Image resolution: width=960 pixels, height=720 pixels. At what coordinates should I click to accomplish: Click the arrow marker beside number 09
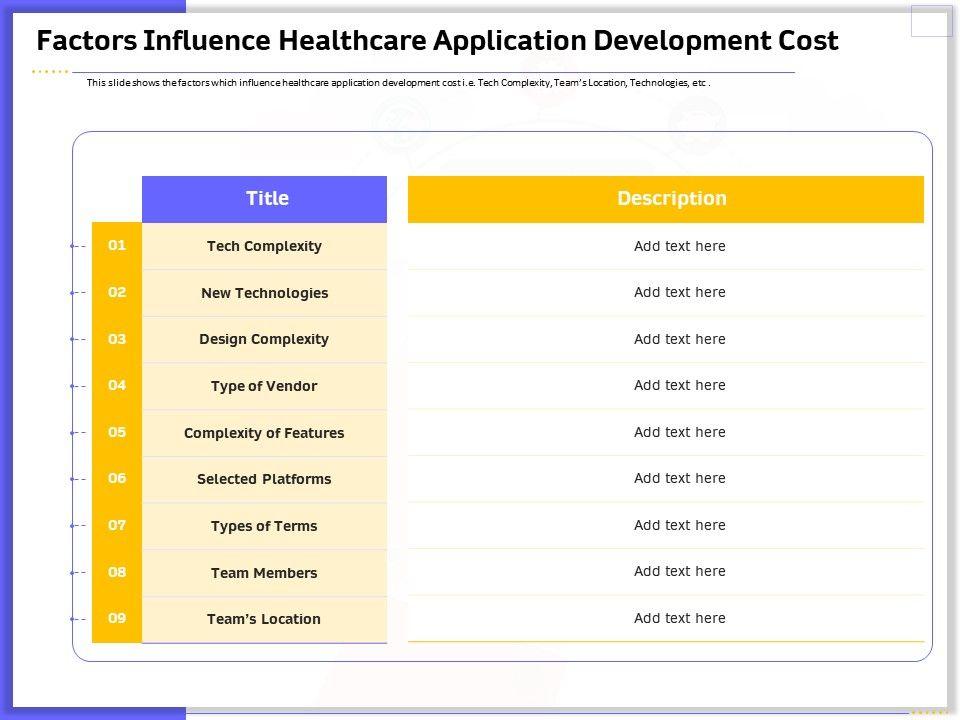pos(77,619)
